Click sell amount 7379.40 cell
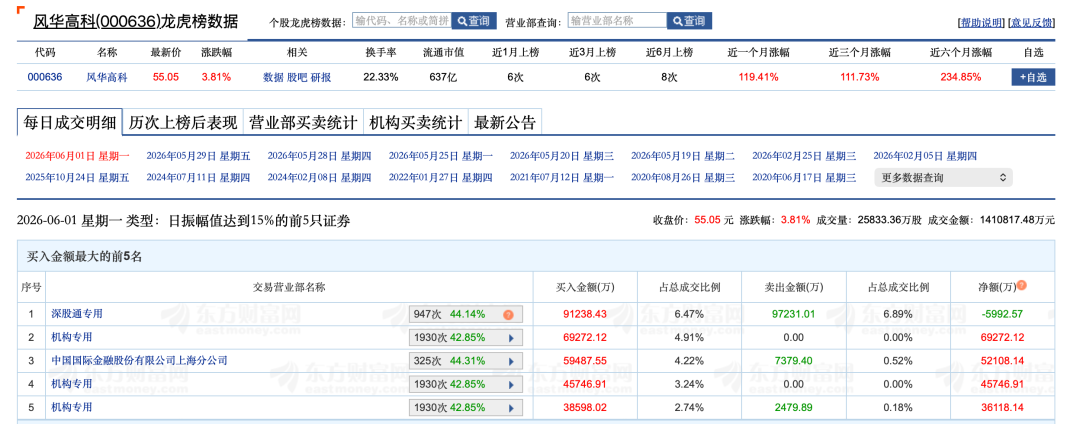 point(793,360)
